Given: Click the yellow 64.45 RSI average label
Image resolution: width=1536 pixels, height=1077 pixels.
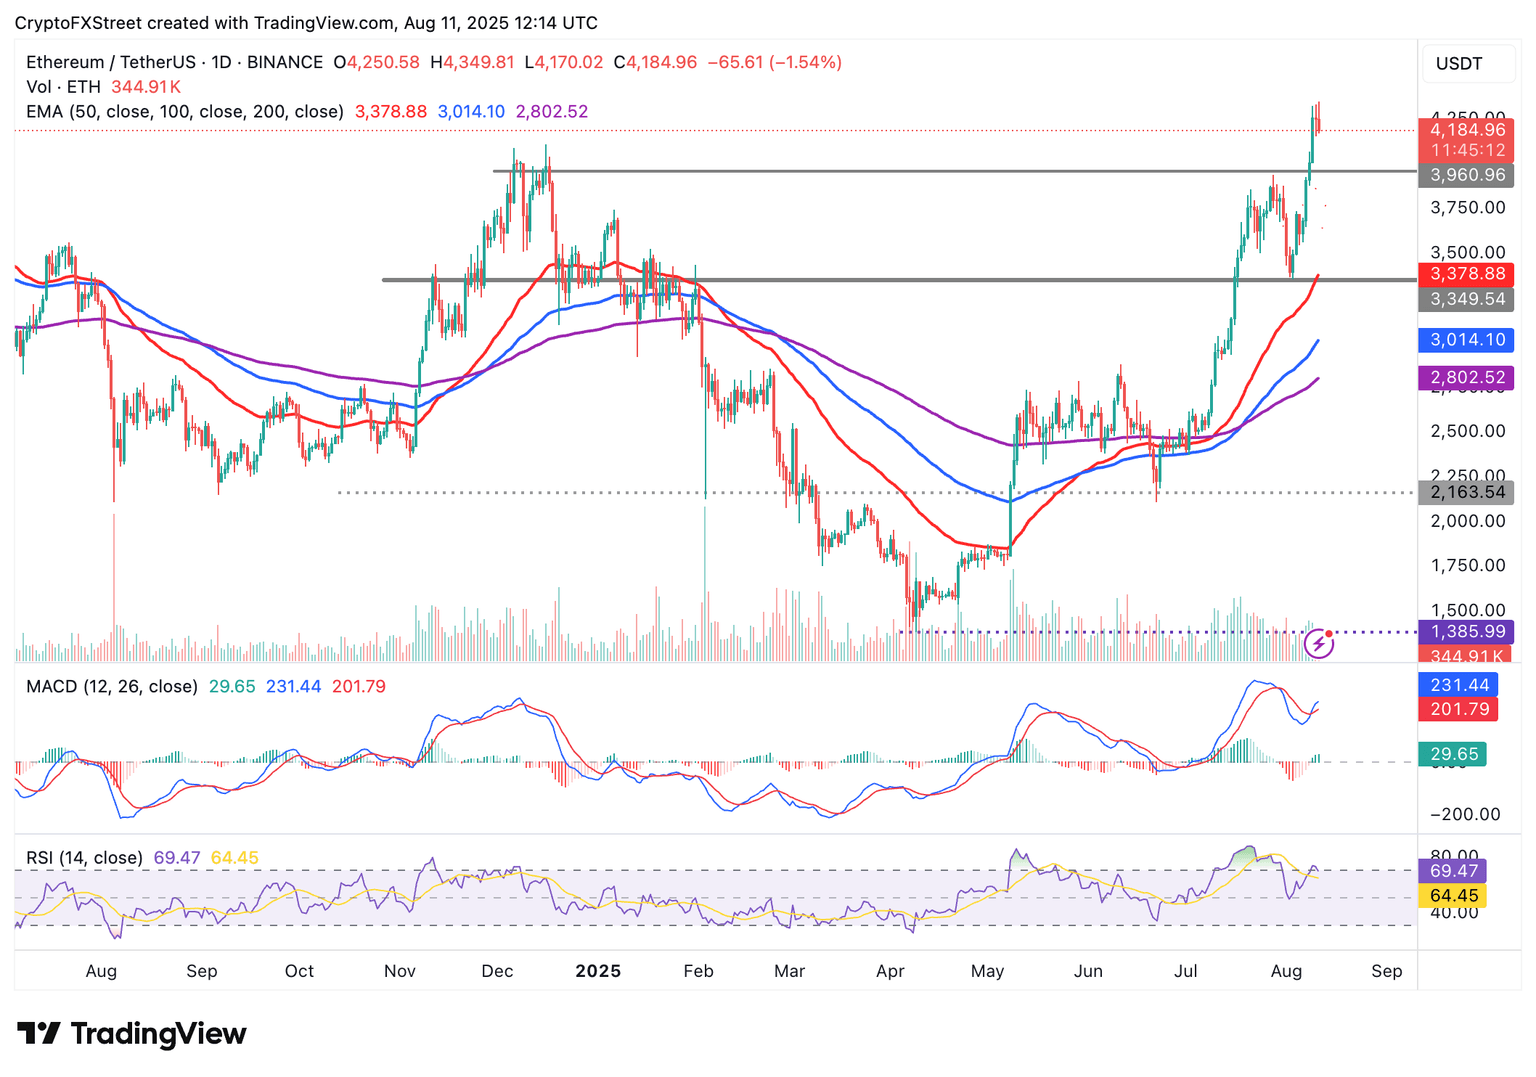Looking at the screenshot, I should [x=1452, y=896].
